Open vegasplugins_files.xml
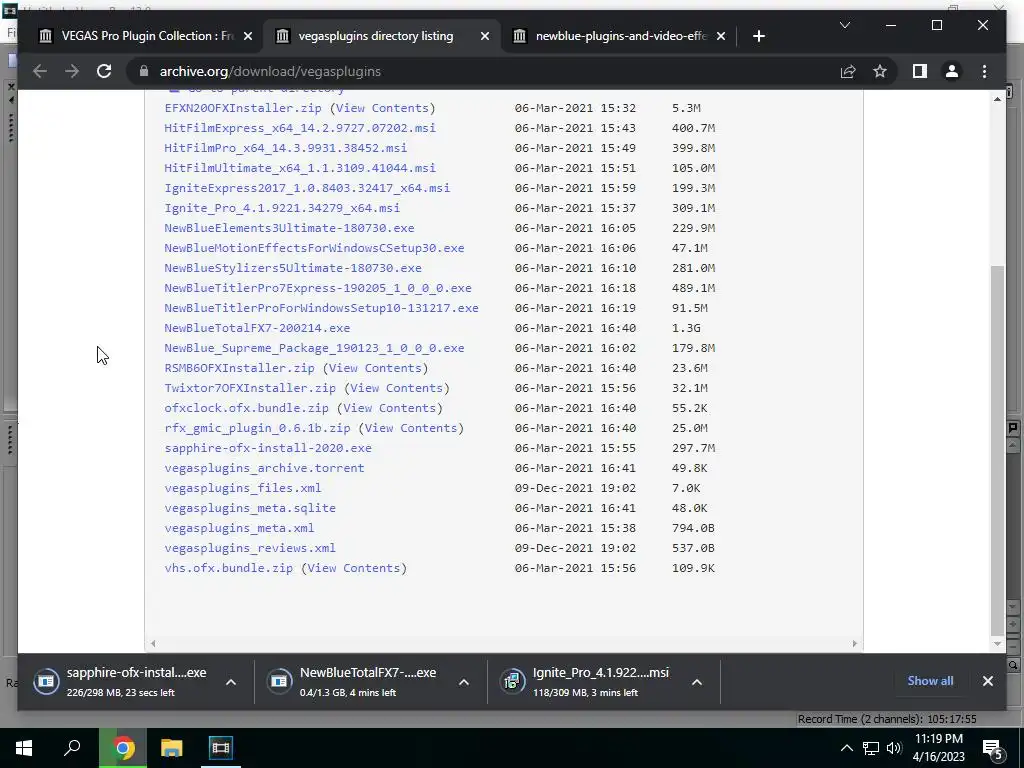This screenshot has width=1024, height=768. pyautogui.click(x=243, y=488)
